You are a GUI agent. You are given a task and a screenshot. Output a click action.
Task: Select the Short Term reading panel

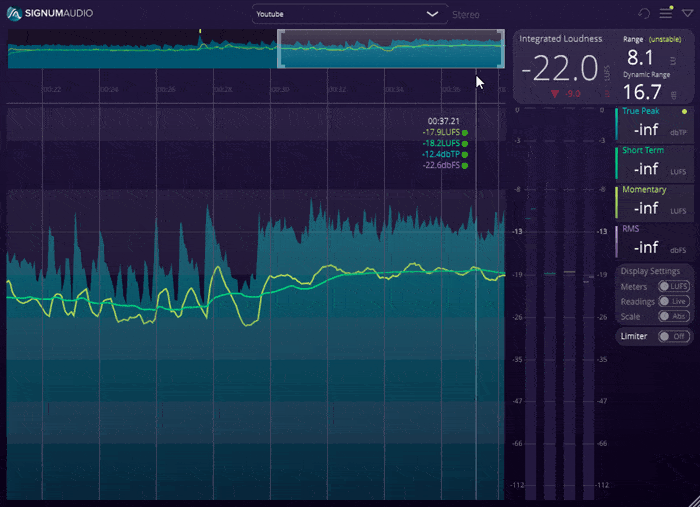(x=654, y=162)
